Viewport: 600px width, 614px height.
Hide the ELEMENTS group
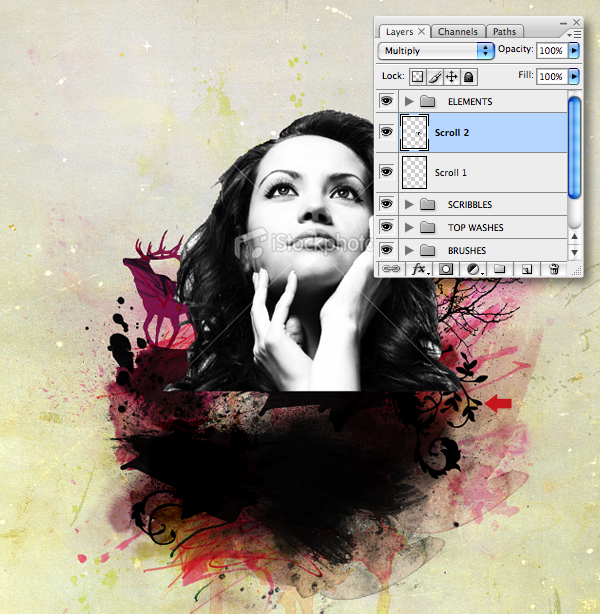[387, 101]
